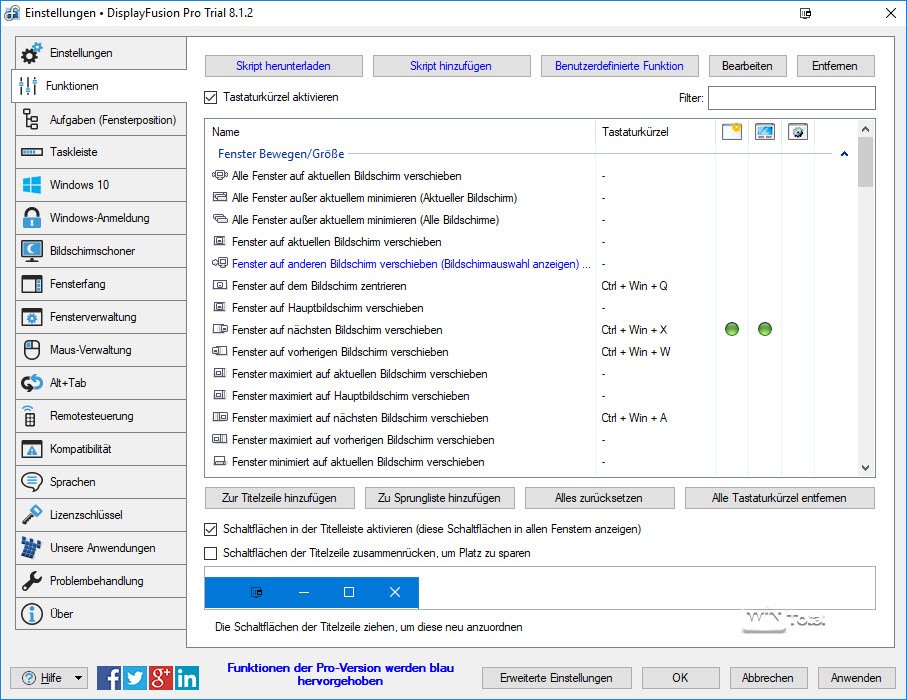Open the Kompatibilität tab
907x700 pixels.
click(x=101, y=449)
